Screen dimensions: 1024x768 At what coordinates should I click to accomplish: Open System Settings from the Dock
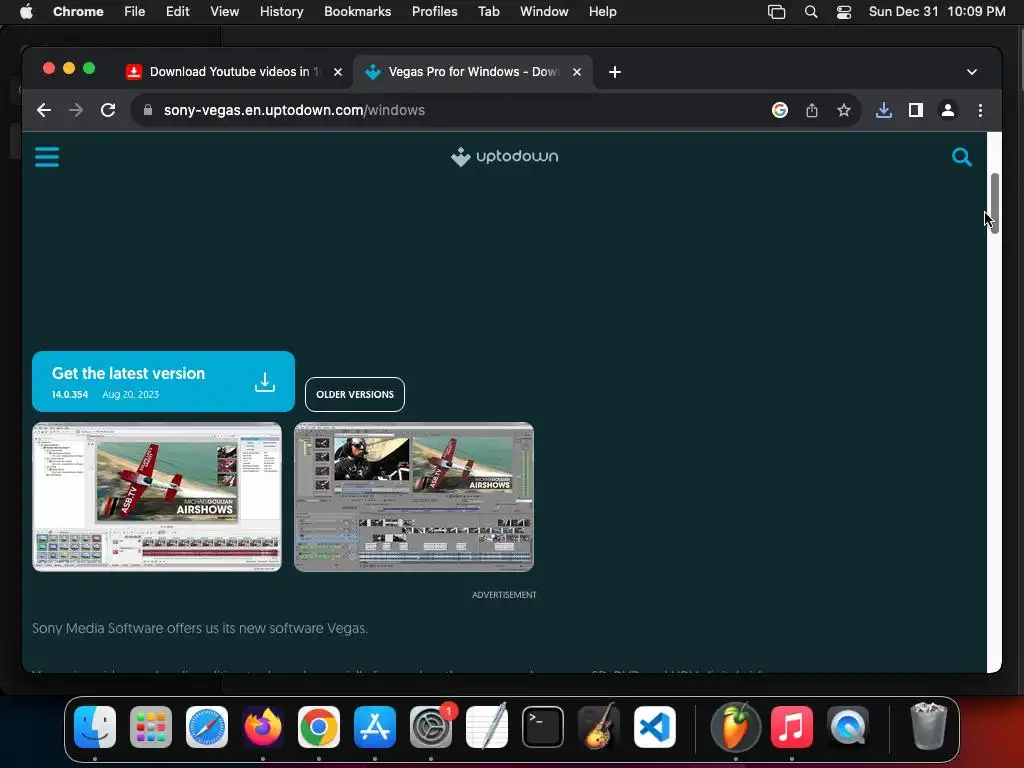tap(430, 727)
